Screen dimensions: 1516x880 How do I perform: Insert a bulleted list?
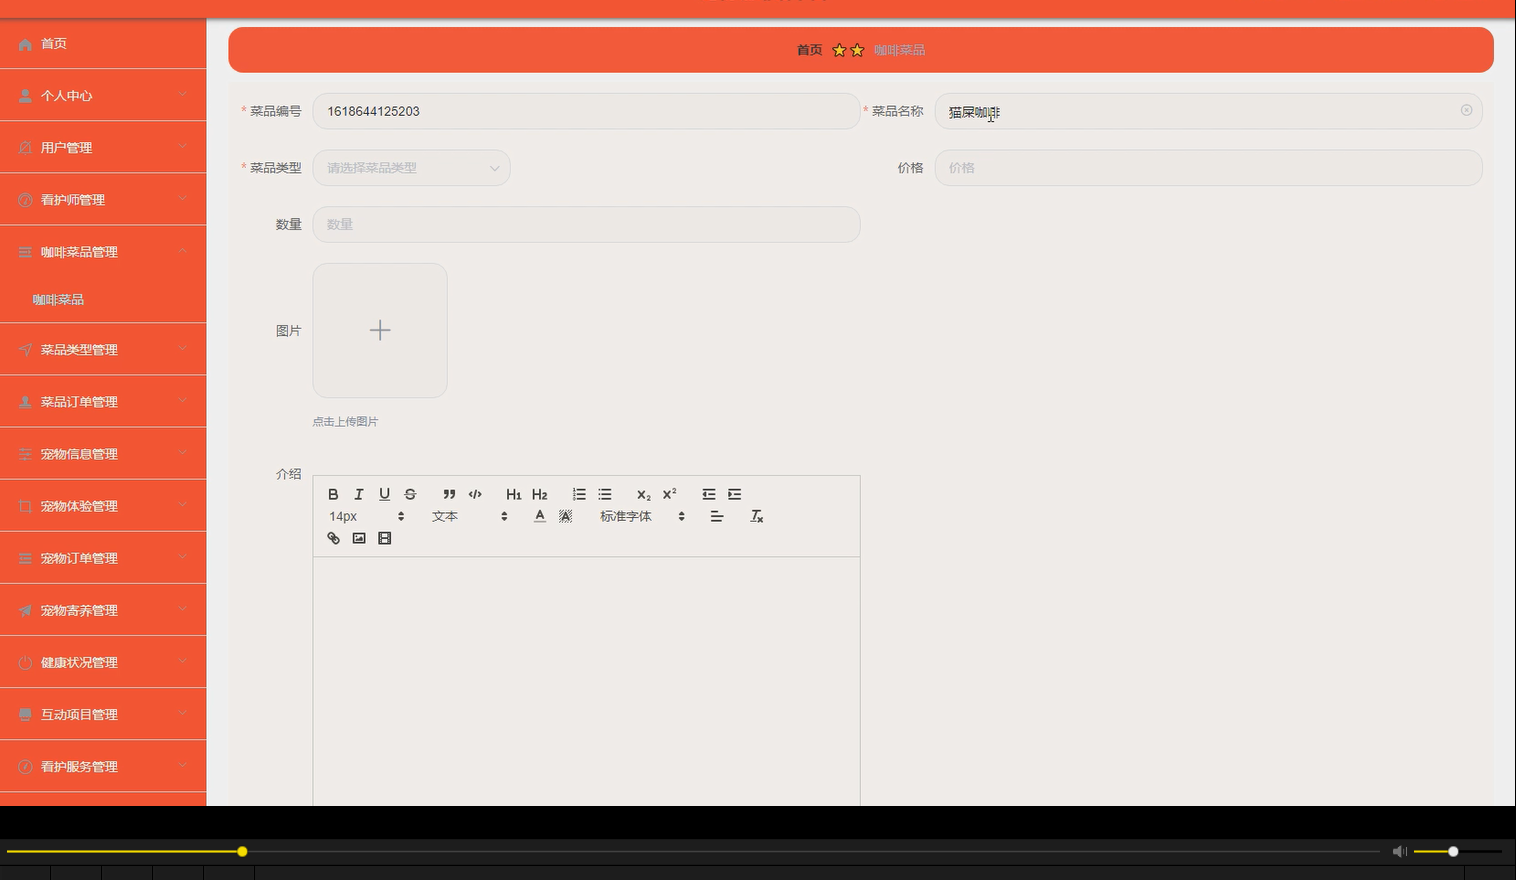(x=605, y=494)
